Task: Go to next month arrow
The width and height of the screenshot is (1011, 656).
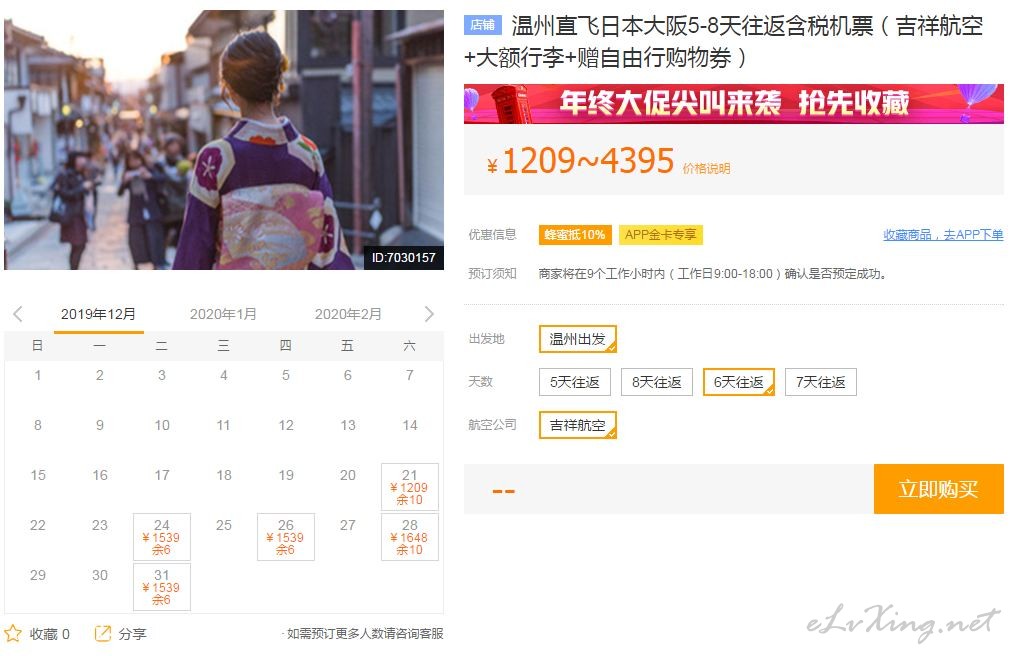Action: [x=429, y=314]
